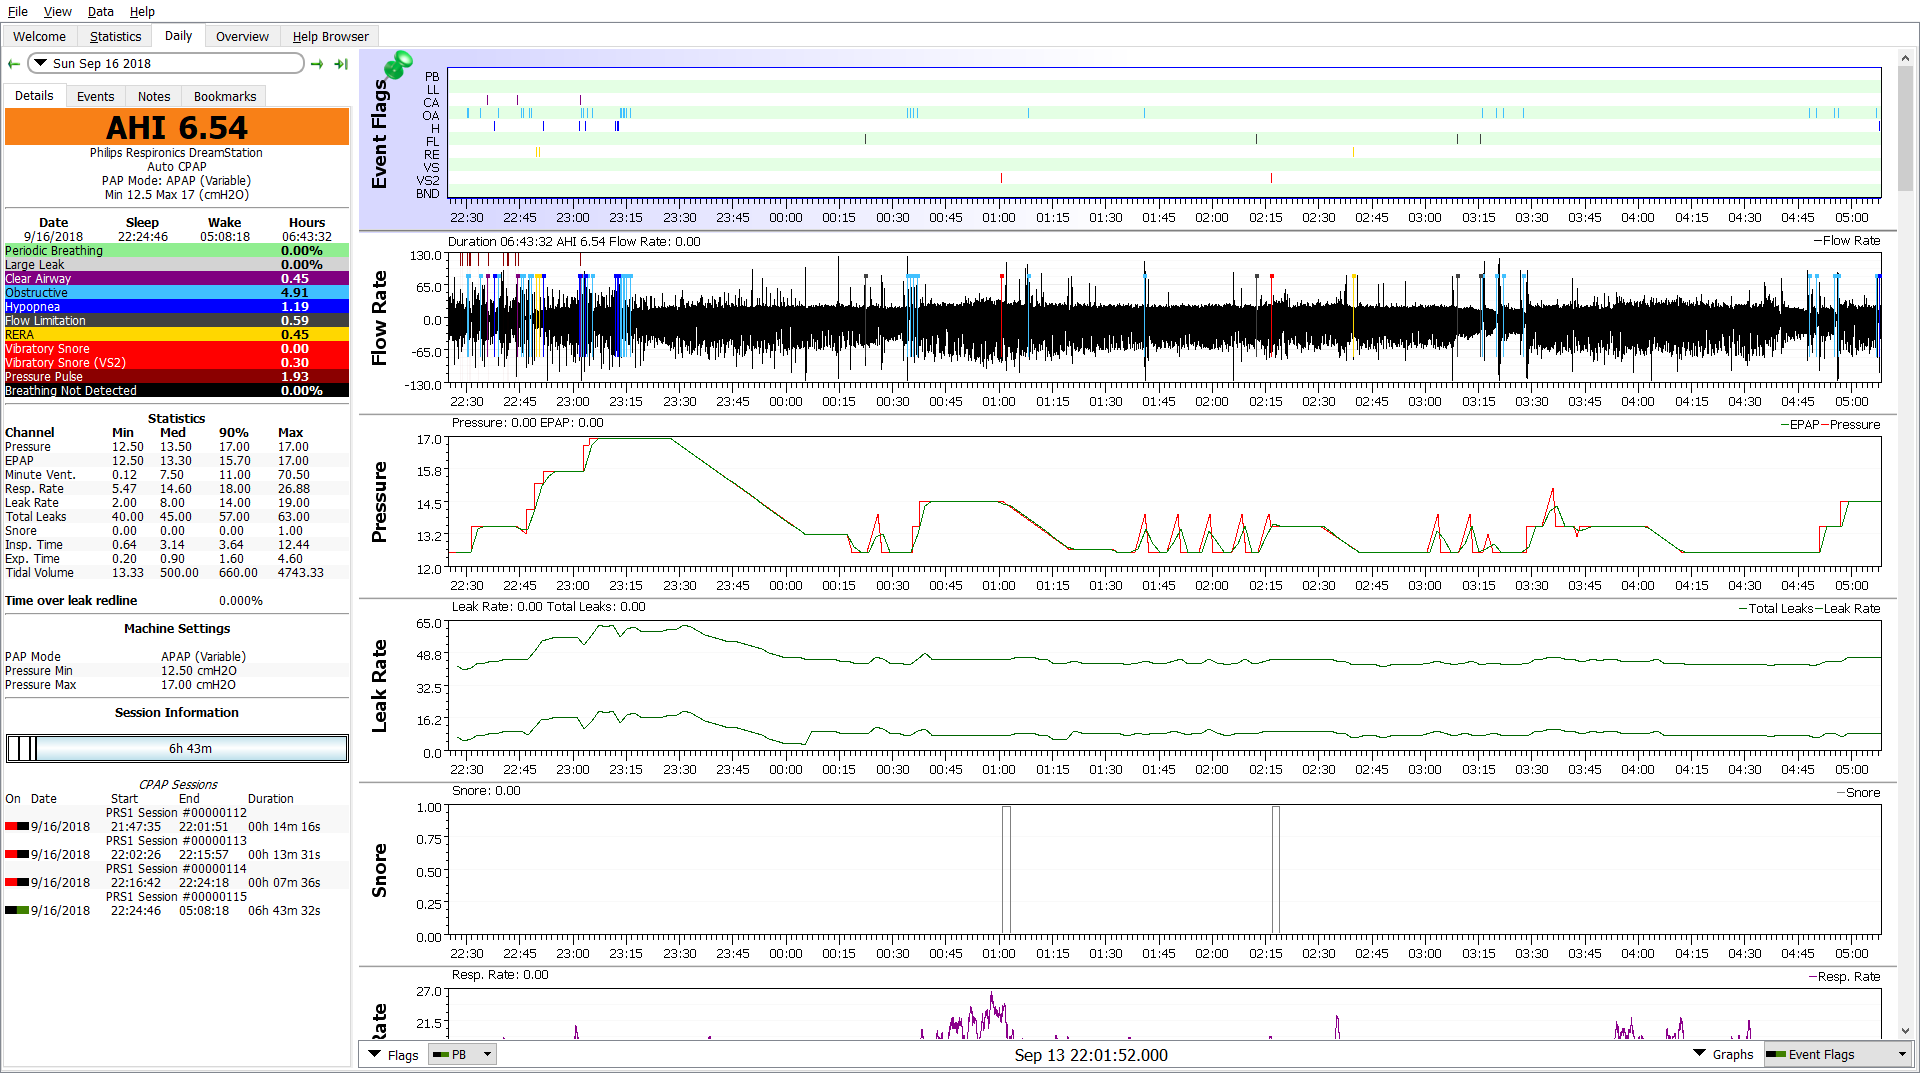Click the Minute Vent. statistics row
The height and width of the screenshot is (1080, 1920).
click(177, 475)
